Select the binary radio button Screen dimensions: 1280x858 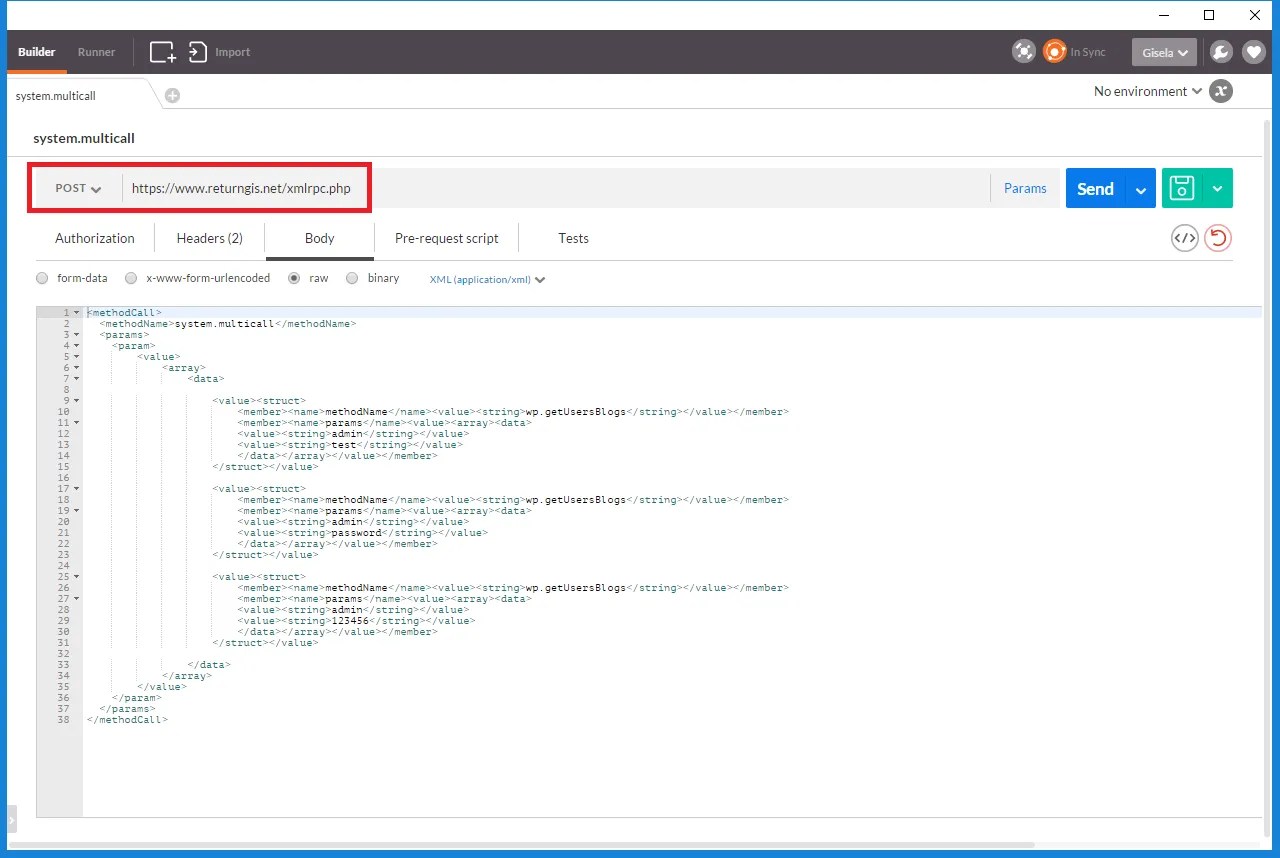352,279
